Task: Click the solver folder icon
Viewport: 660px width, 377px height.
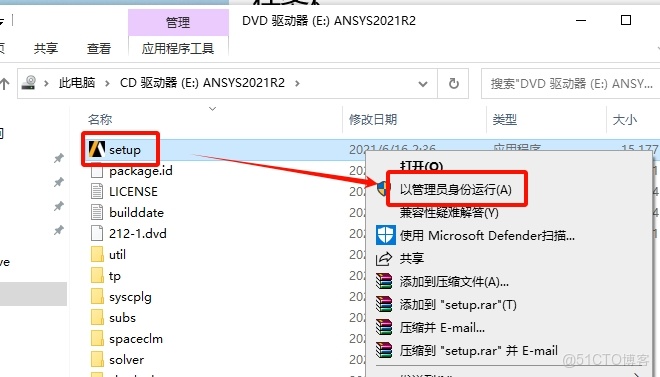Action: [x=97, y=360]
